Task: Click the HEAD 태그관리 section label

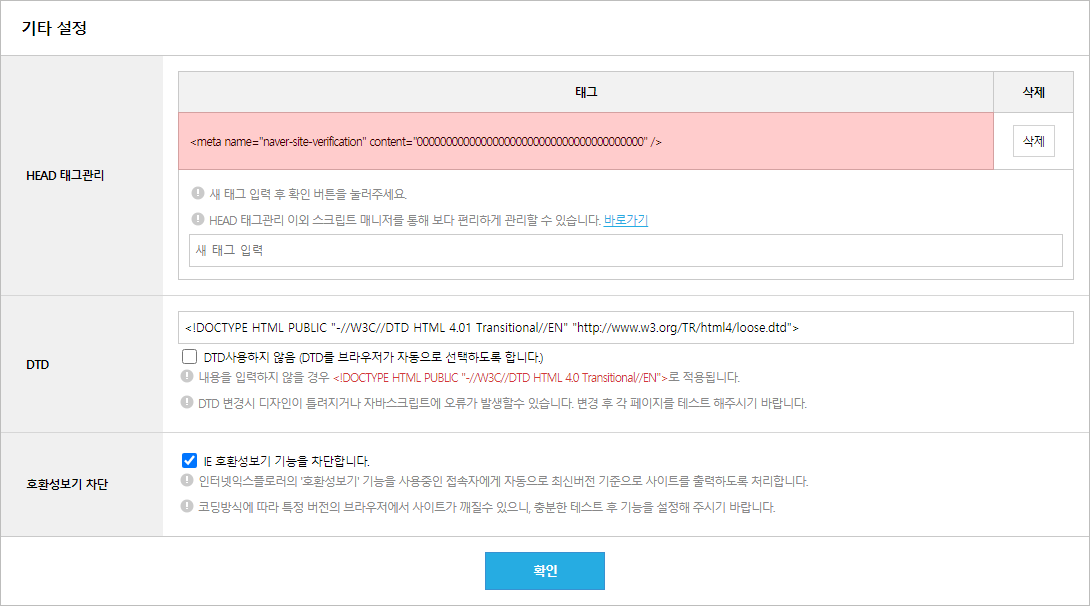Action: pyautogui.click(x=65, y=175)
